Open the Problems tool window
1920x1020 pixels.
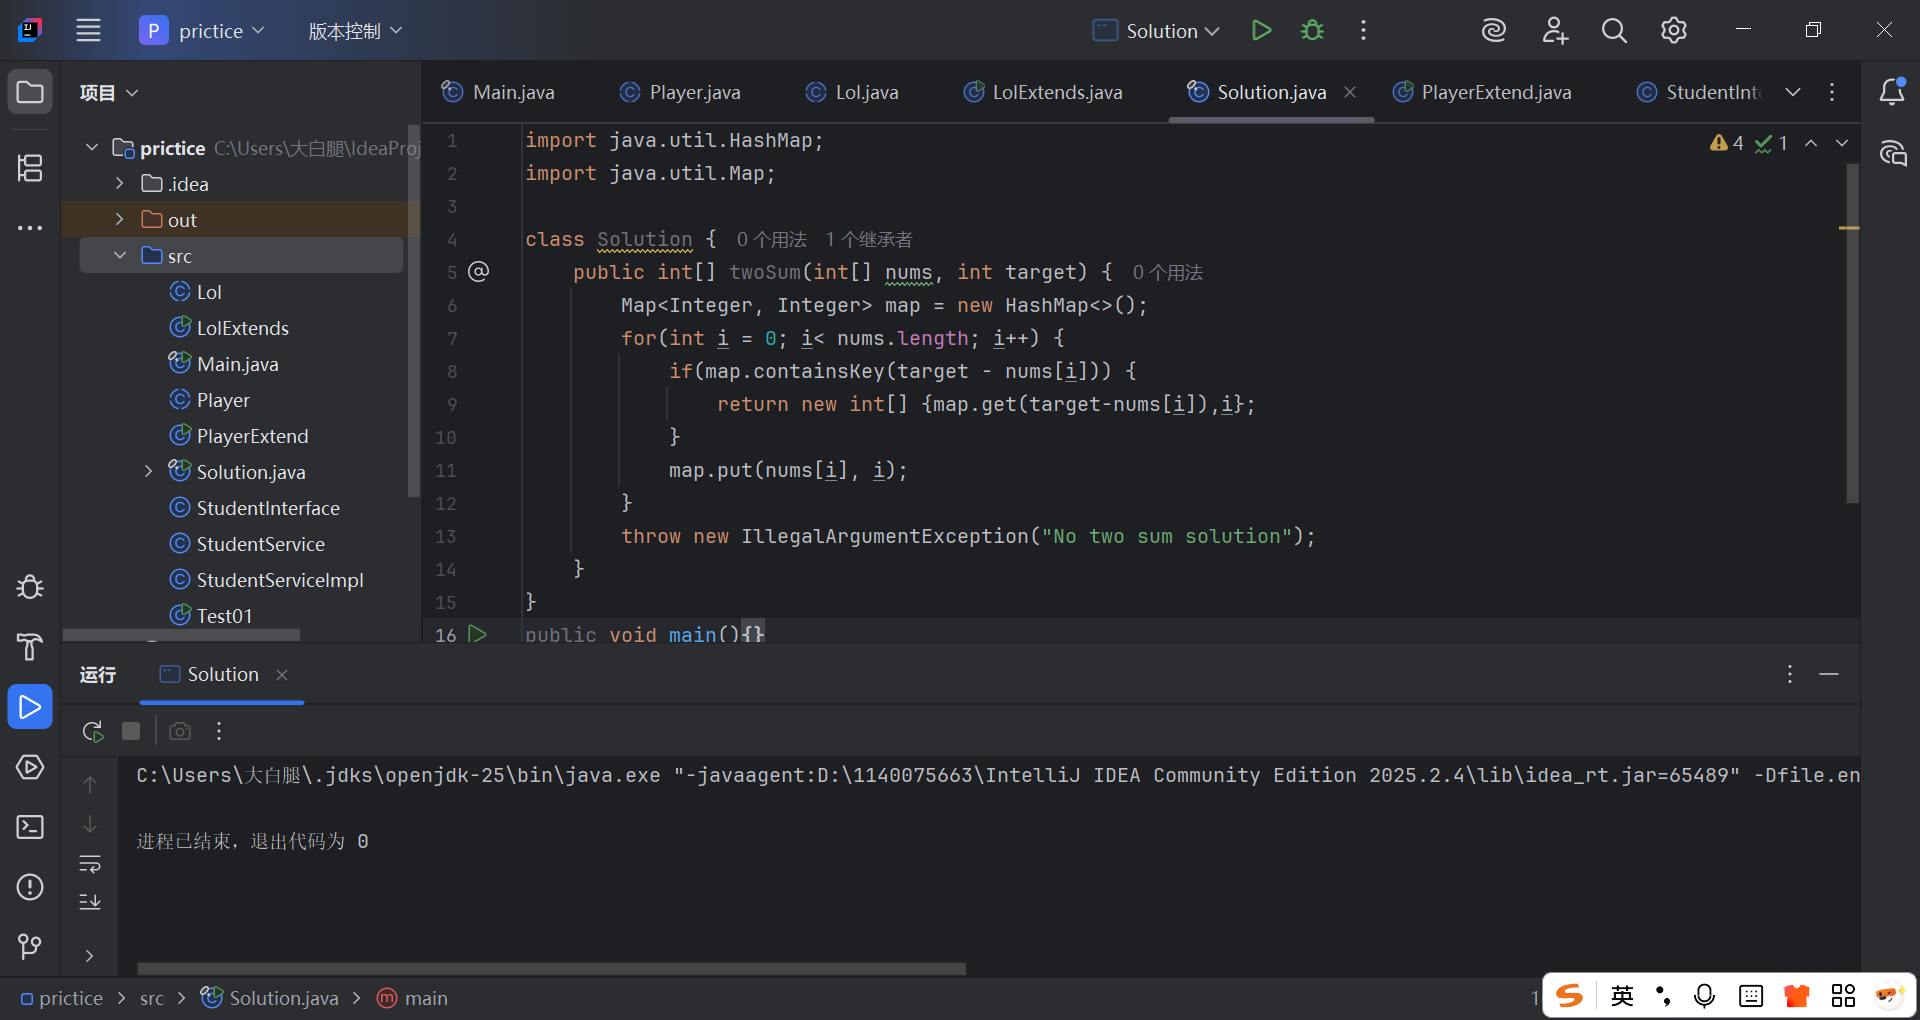[30, 887]
